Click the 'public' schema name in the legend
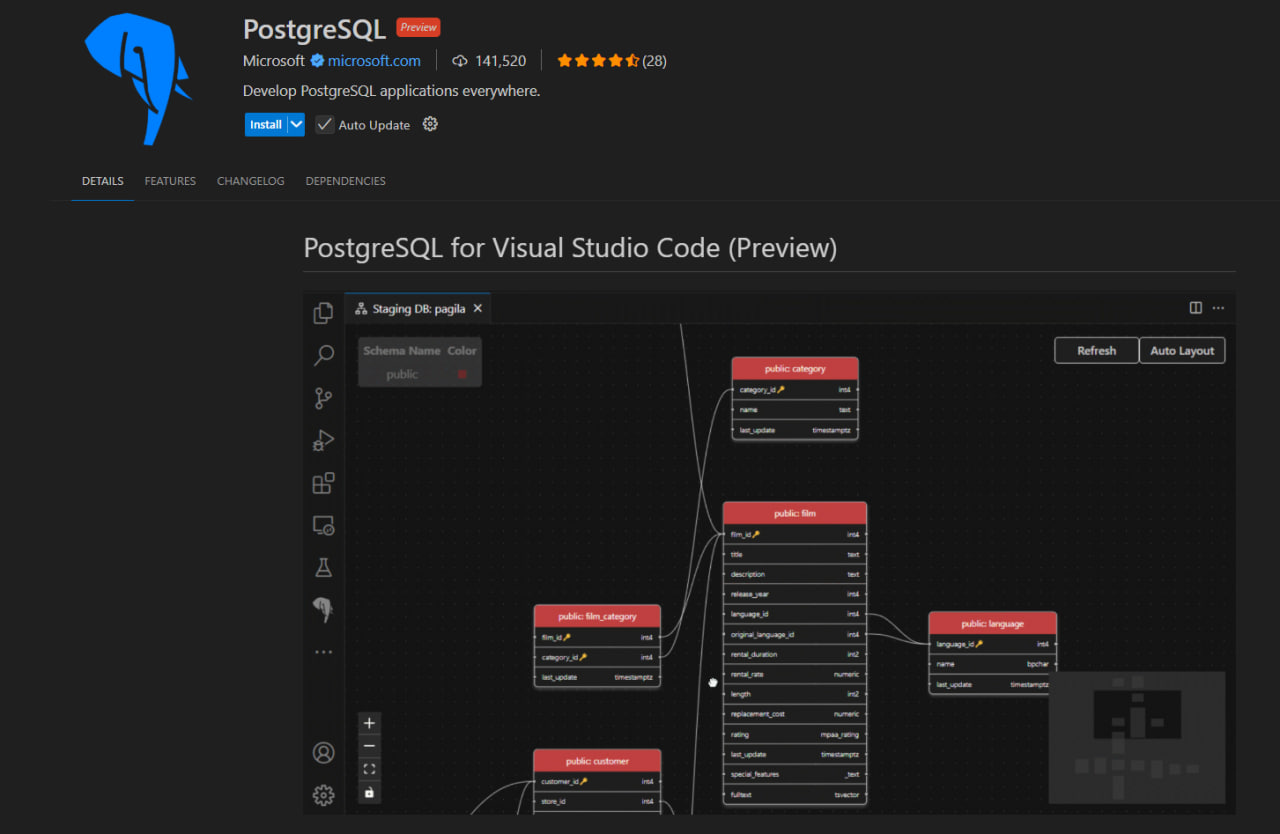This screenshot has width=1280, height=834. (x=402, y=374)
